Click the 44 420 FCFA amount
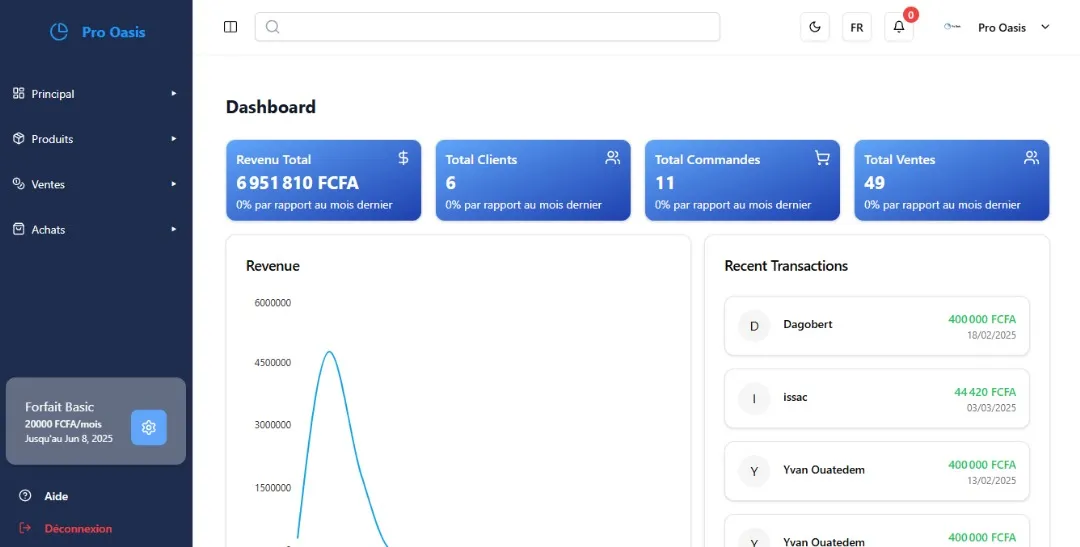This screenshot has width=1080, height=547. coord(985,392)
